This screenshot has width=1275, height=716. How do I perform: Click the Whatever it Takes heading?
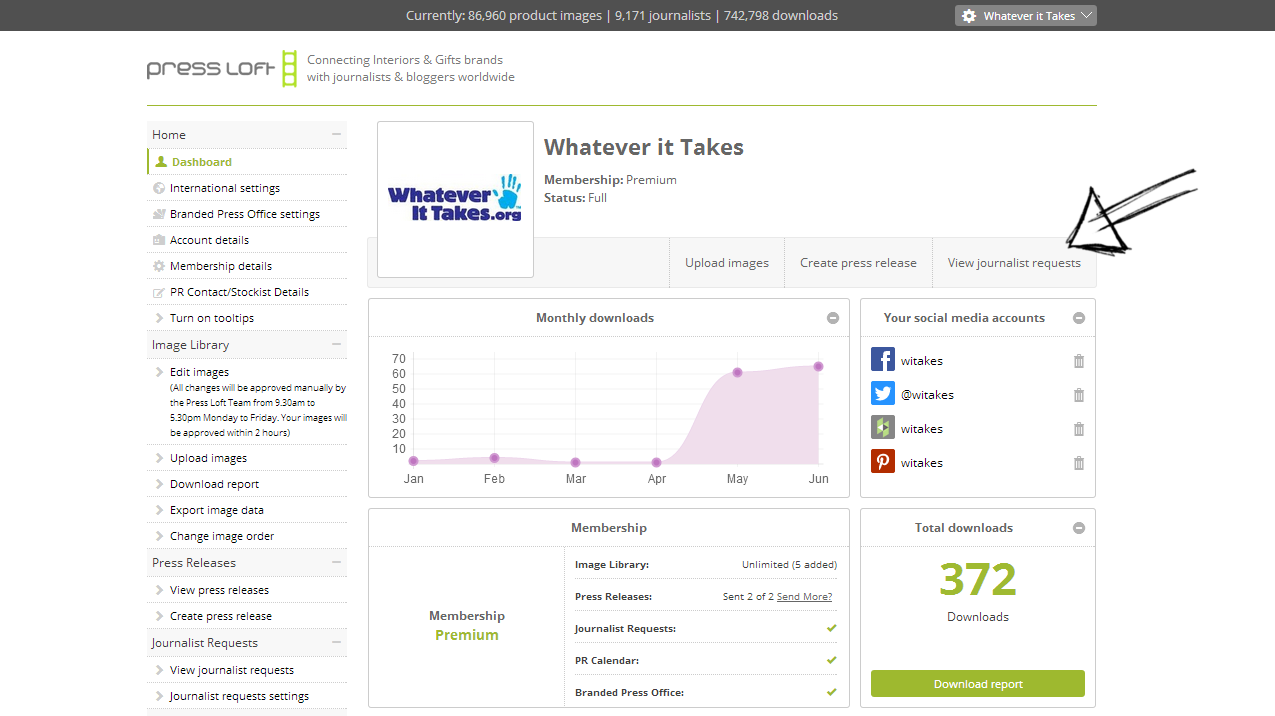point(644,147)
